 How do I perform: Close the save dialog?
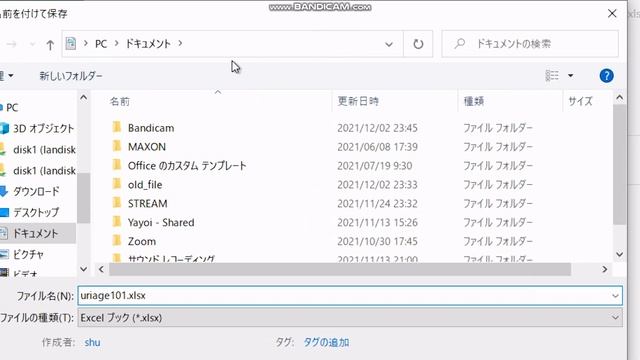pos(612,13)
